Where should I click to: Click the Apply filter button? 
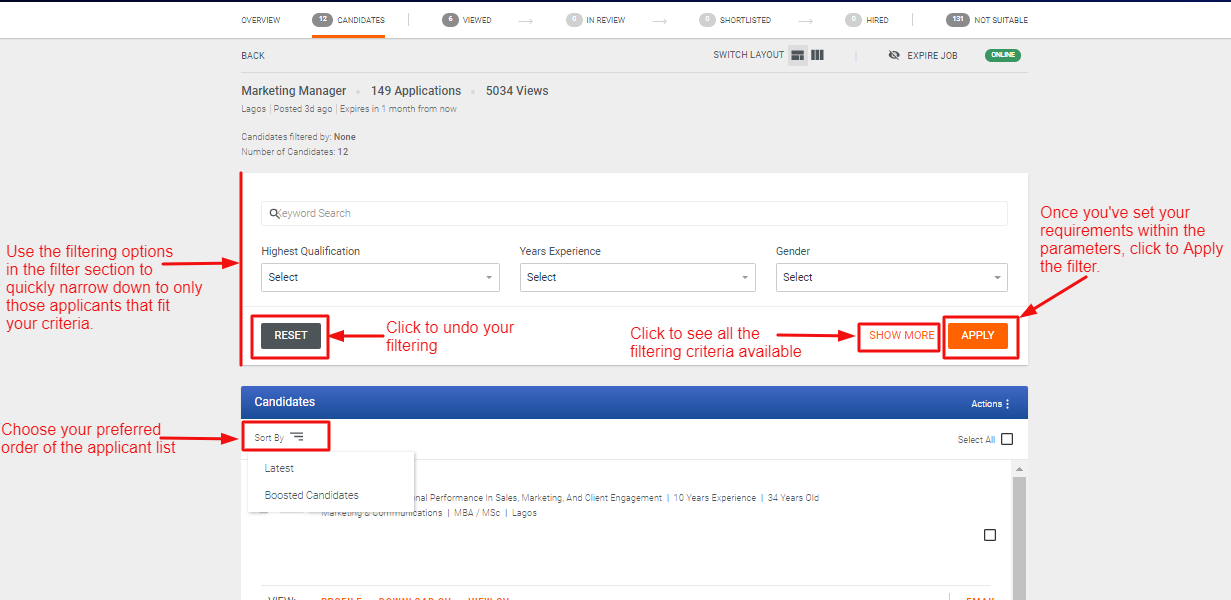pyautogui.click(x=978, y=335)
